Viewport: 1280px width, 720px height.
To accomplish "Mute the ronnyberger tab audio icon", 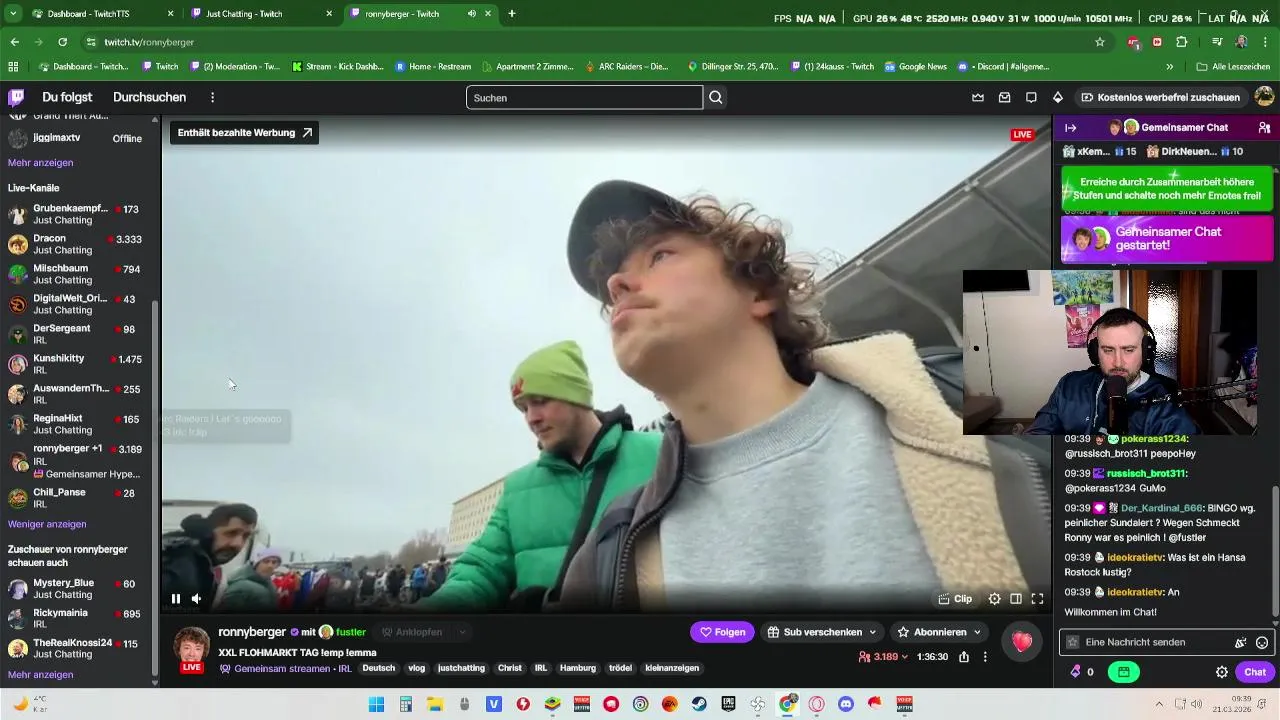I will [472, 14].
